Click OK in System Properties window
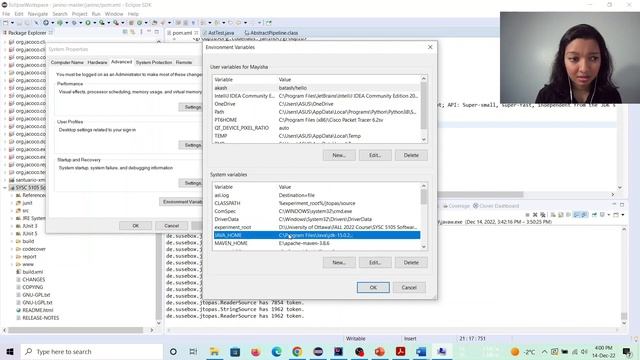640x360 pixels. click(136, 226)
